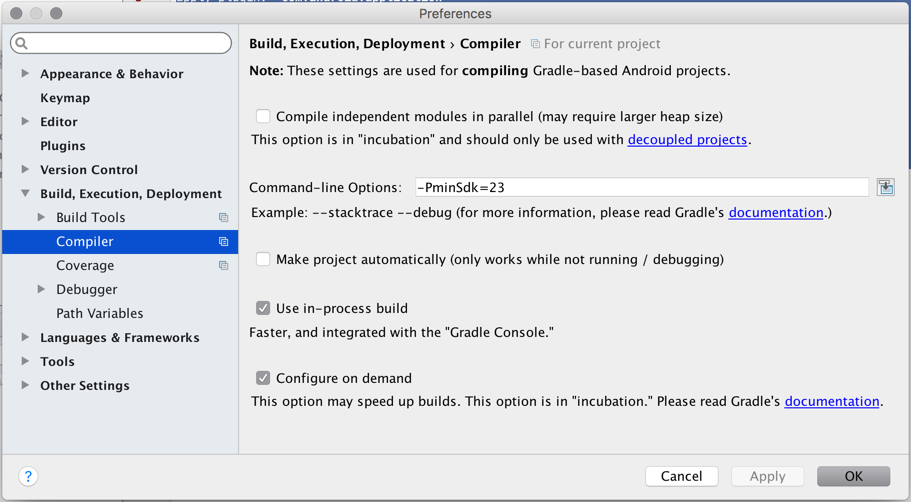Click project-level icon next to Coverage

click(x=223, y=266)
